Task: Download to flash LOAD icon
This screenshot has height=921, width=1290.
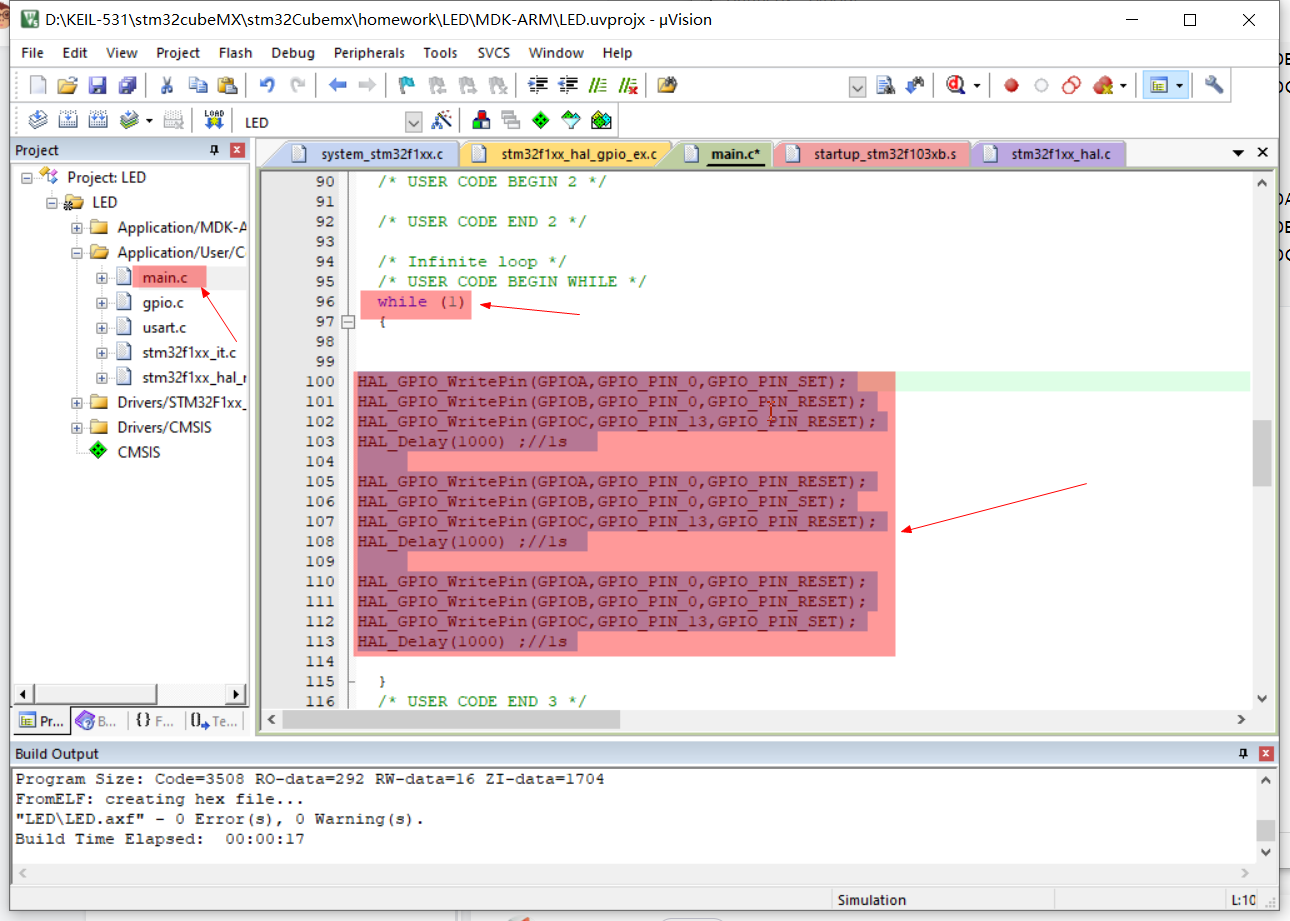Action: coord(214,121)
